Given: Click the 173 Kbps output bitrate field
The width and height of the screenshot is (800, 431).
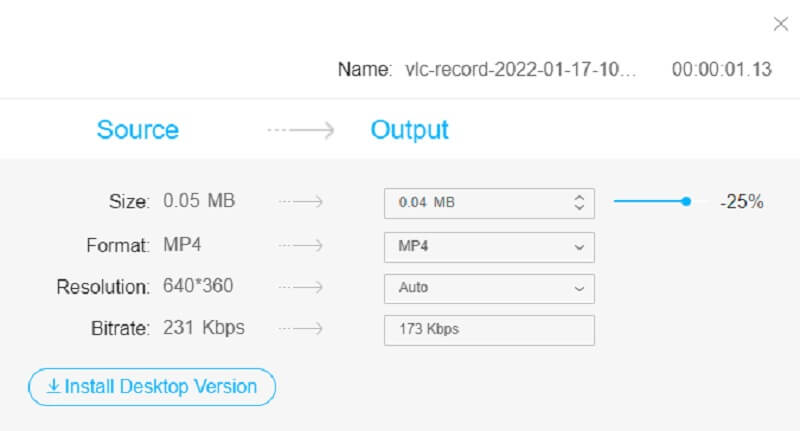Looking at the screenshot, I should (489, 329).
